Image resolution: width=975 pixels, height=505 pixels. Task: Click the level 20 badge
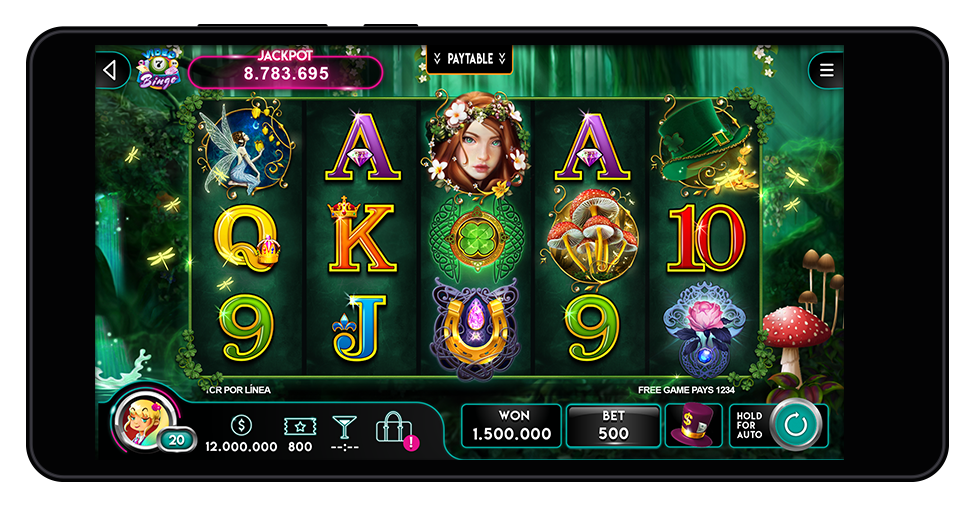(x=177, y=440)
